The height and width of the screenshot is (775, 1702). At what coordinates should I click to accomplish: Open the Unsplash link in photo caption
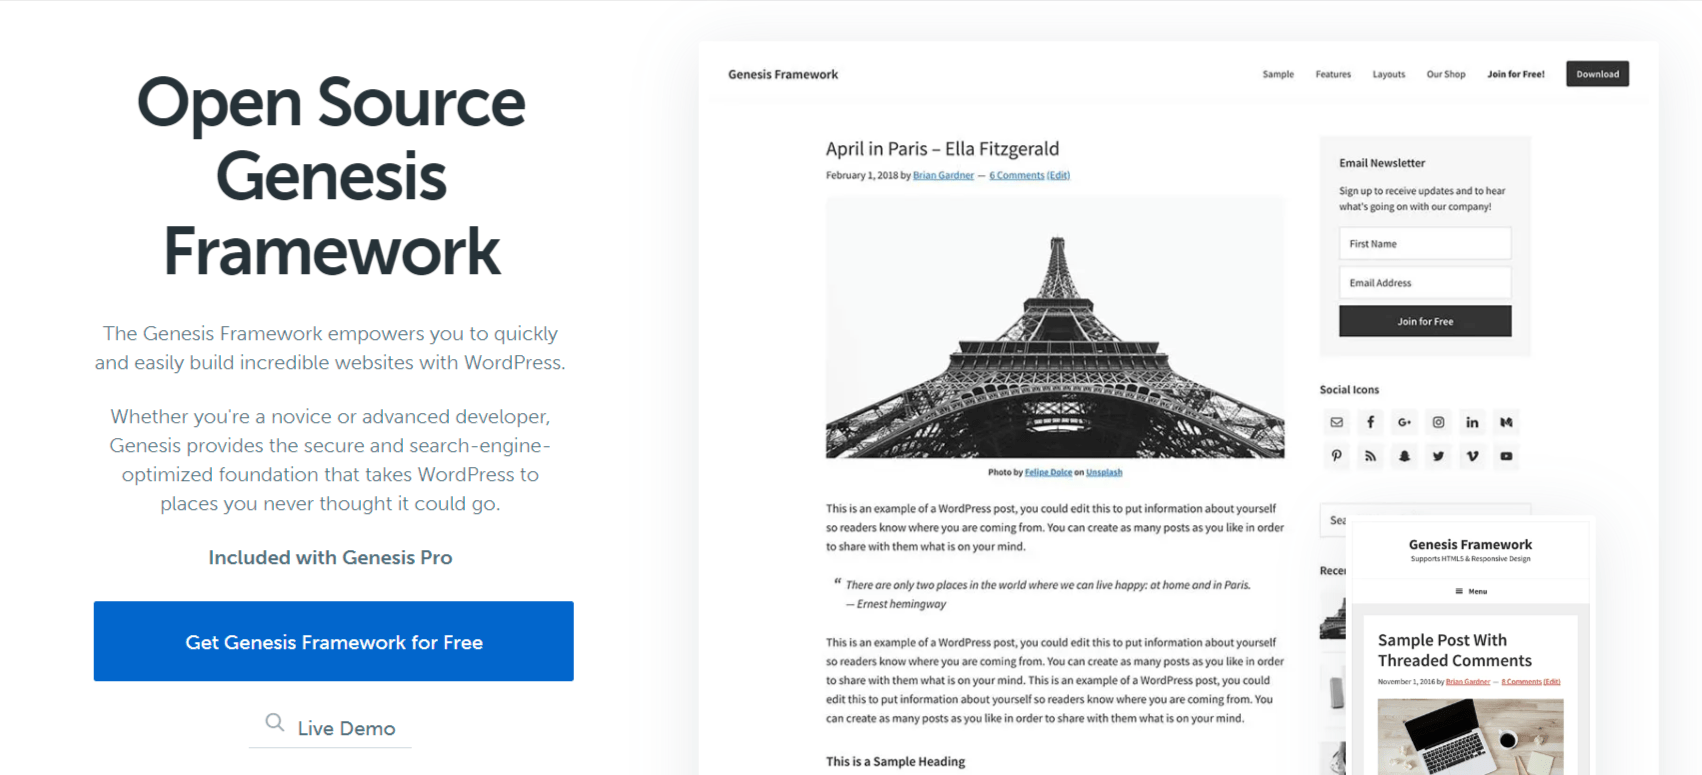(x=1104, y=472)
